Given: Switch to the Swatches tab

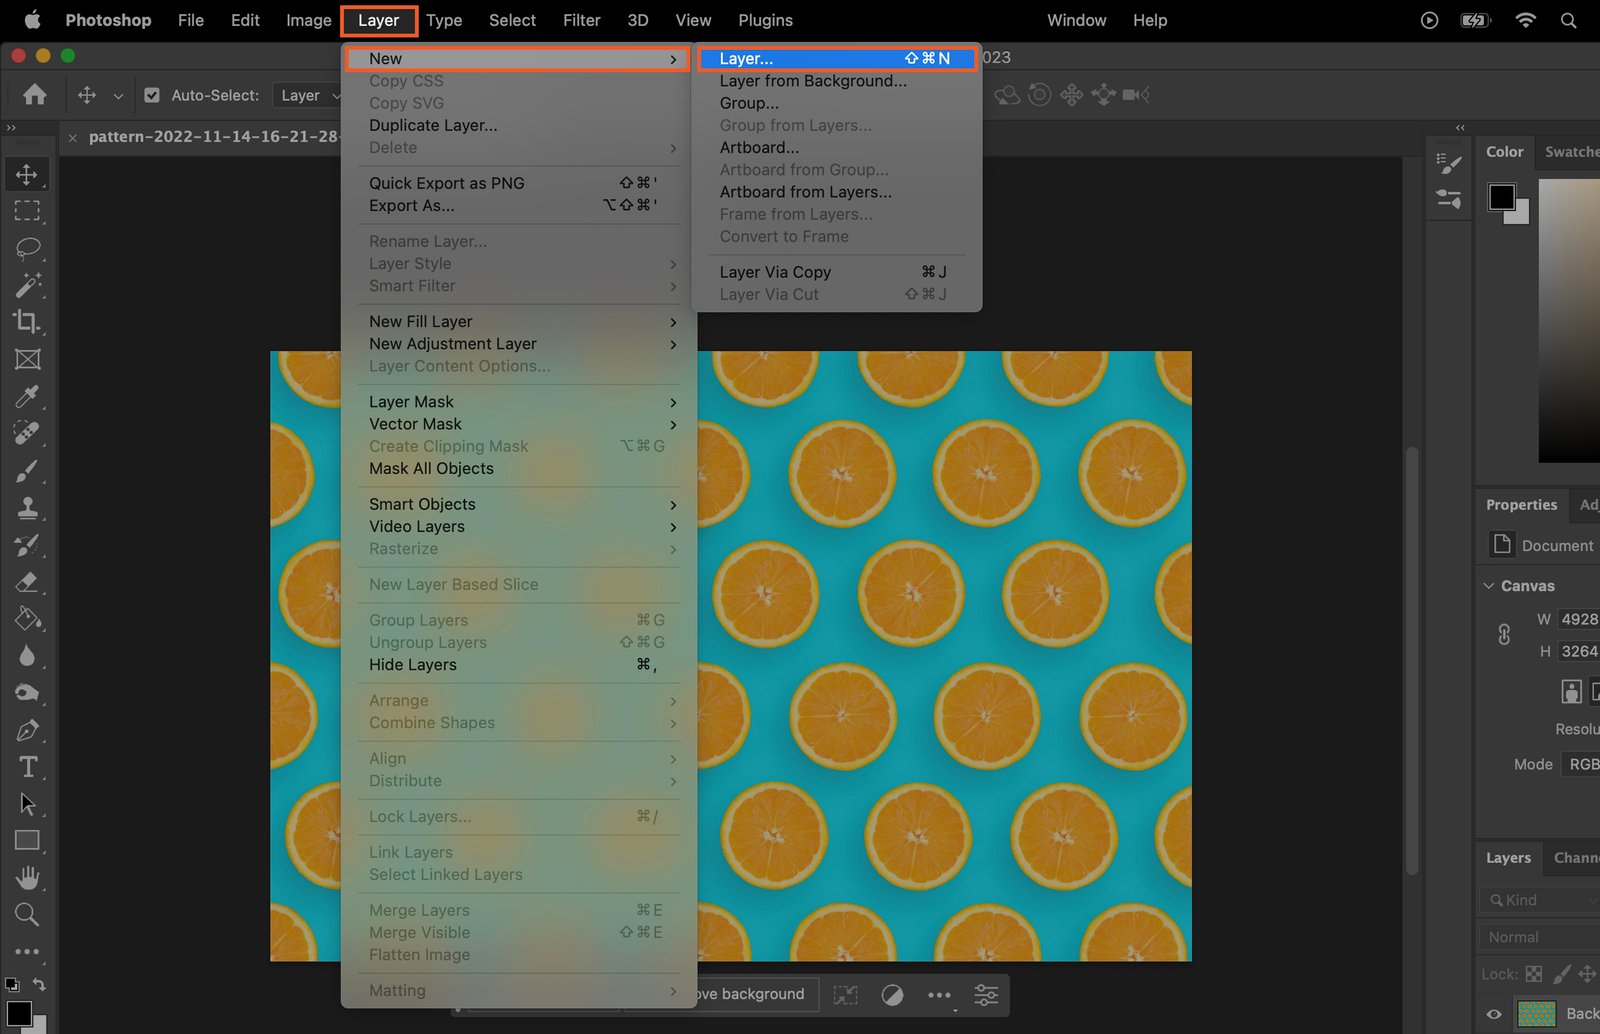Looking at the screenshot, I should tap(1571, 152).
